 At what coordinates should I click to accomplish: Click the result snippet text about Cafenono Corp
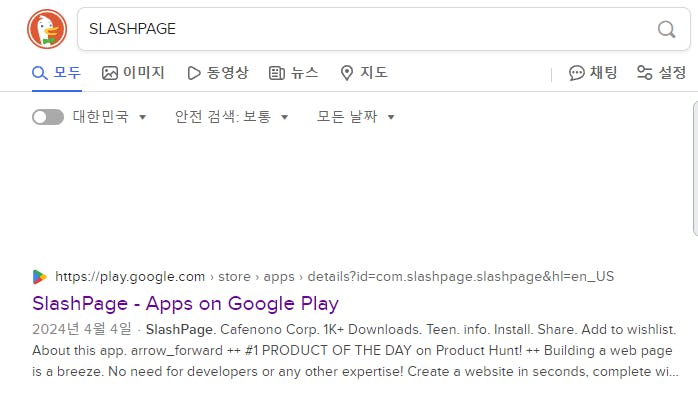(355, 350)
